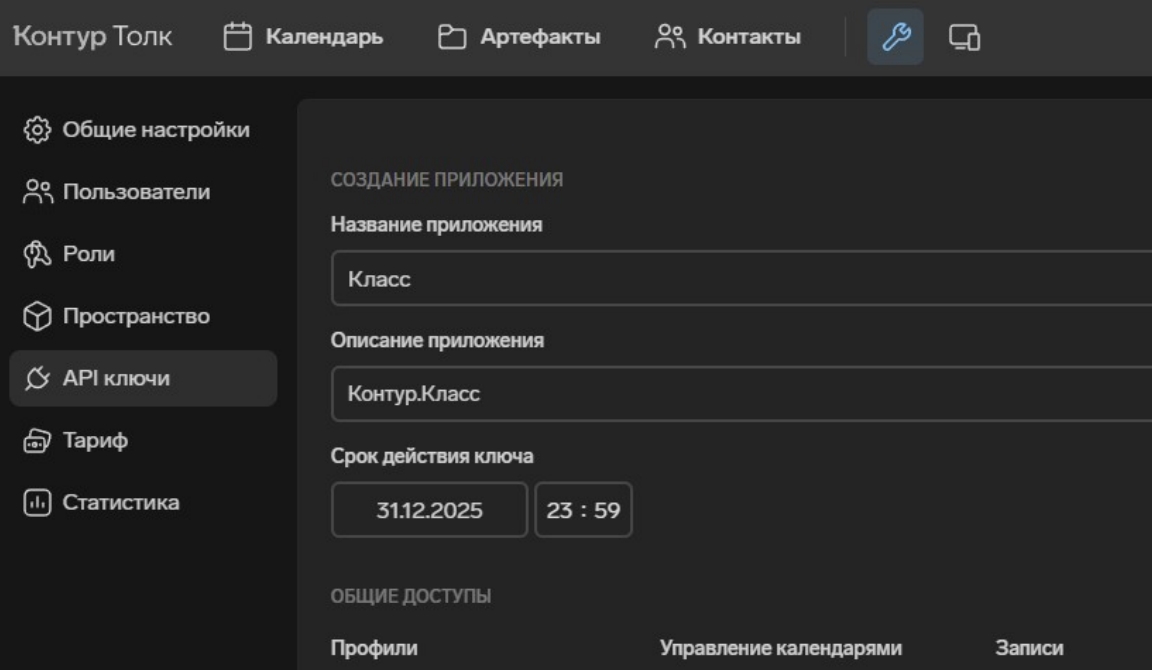Click the wrench administration icon
Screen dimensions: 1152x670
pos(895,37)
